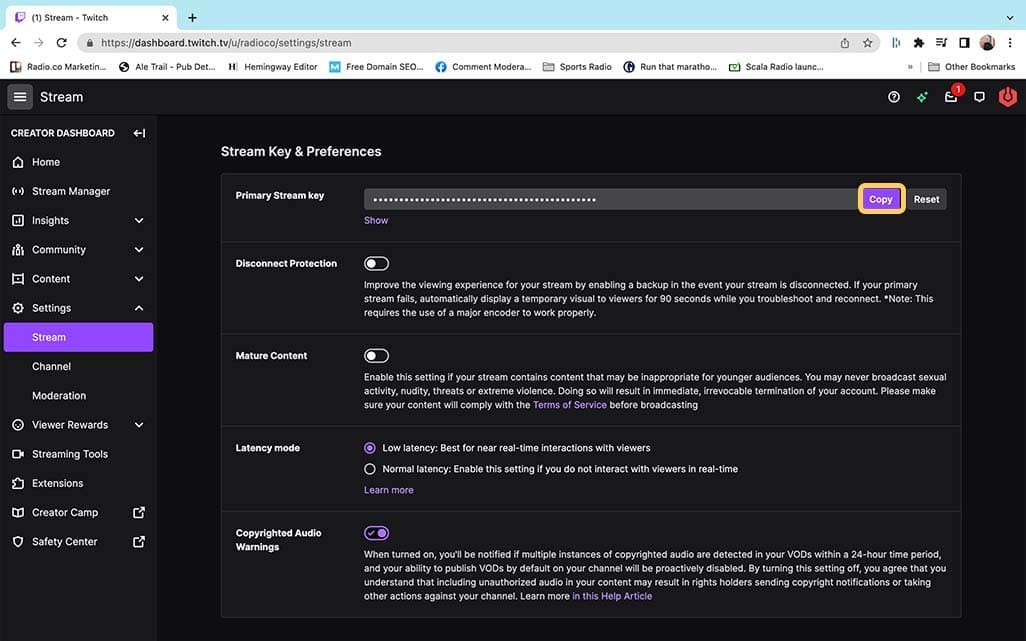Click the help question-mark icon
Image resolution: width=1026 pixels, height=641 pixels.
(893, 96)
